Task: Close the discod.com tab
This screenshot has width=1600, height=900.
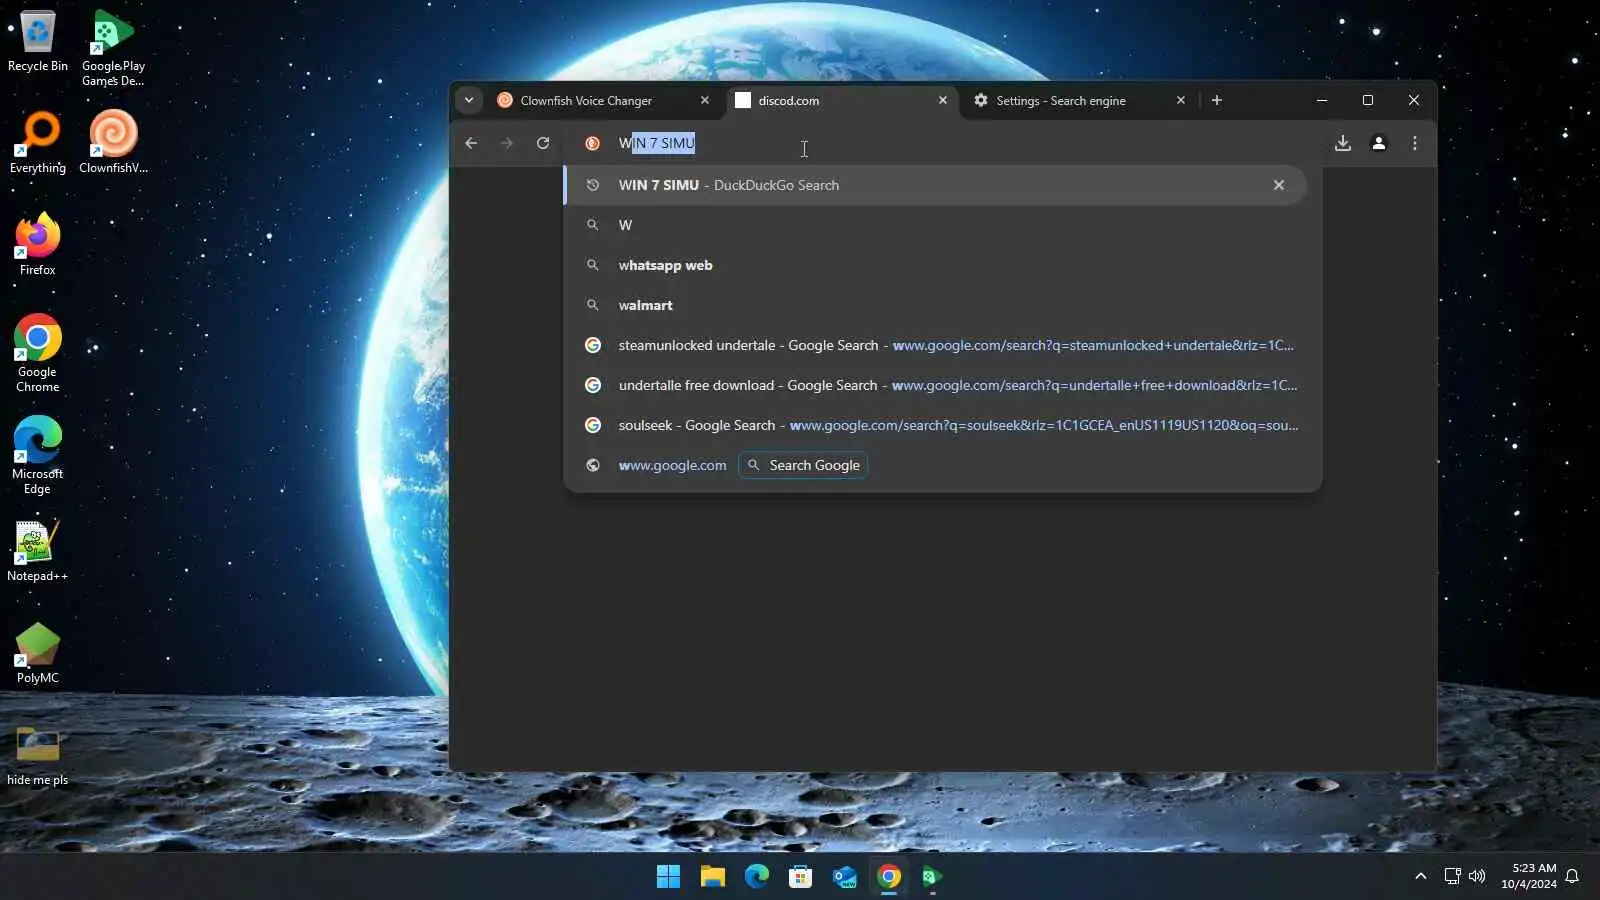Action: [x=943, y=100]
